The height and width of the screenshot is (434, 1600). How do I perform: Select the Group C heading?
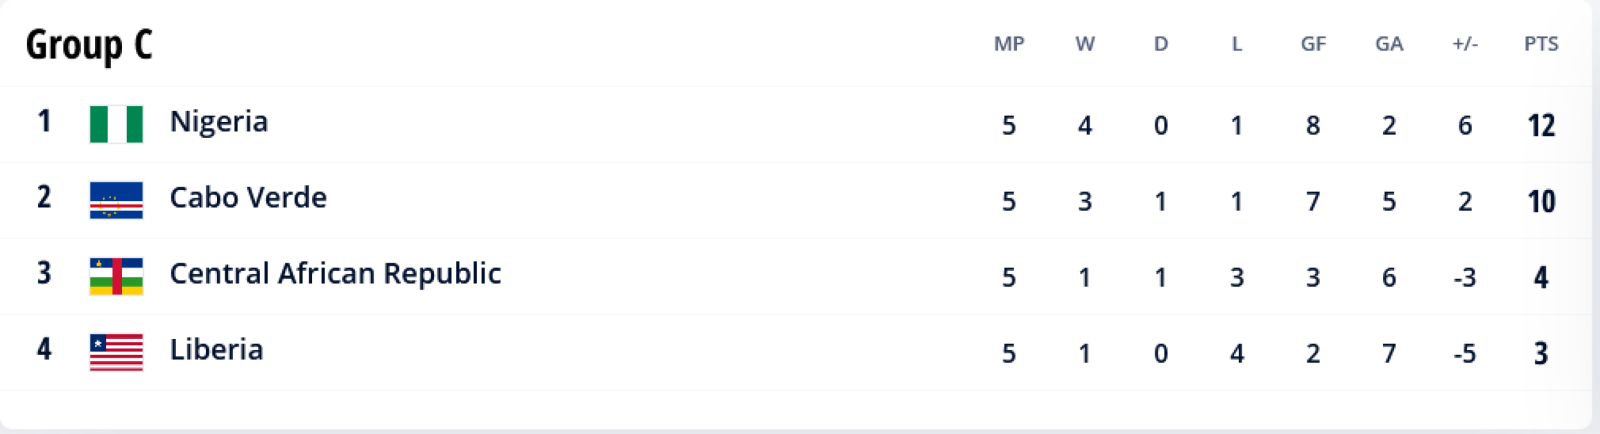click(89, 44)
